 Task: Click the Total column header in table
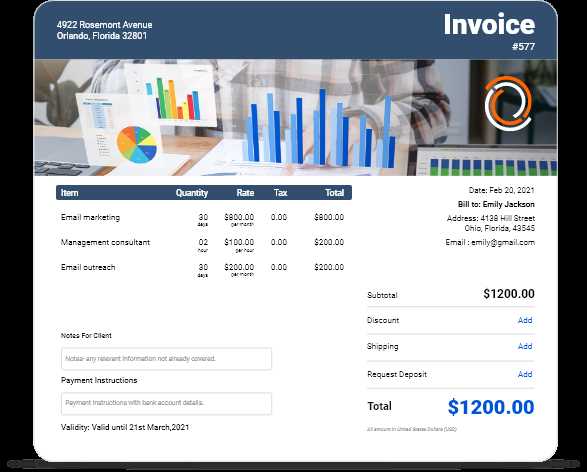[334, 193]
